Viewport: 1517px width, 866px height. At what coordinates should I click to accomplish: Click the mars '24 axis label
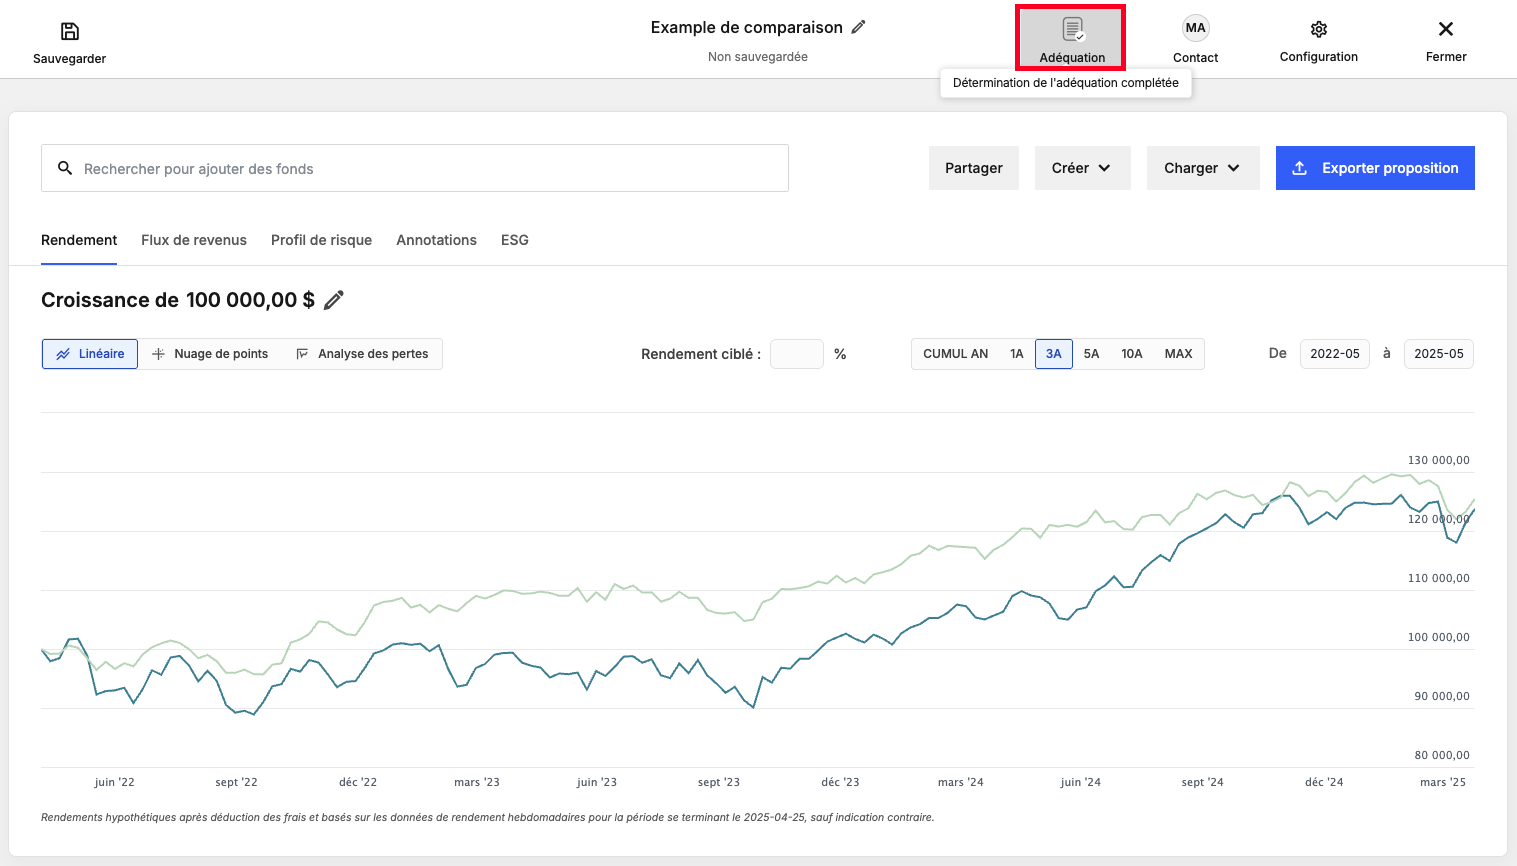pyautogui.click(x=961, y=782)
